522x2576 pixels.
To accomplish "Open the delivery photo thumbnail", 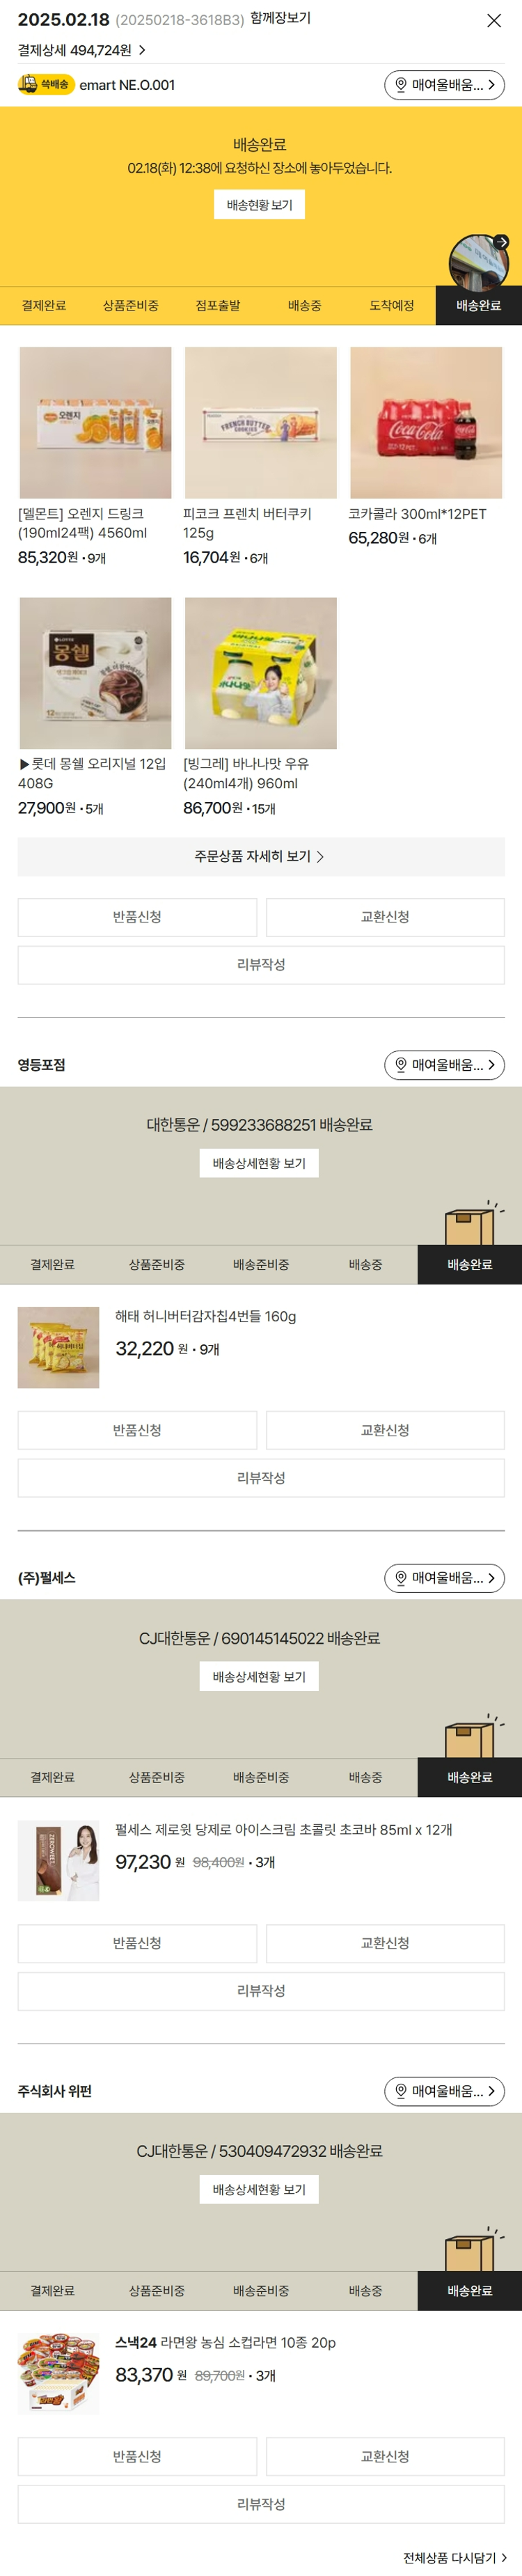I will 478,263.
